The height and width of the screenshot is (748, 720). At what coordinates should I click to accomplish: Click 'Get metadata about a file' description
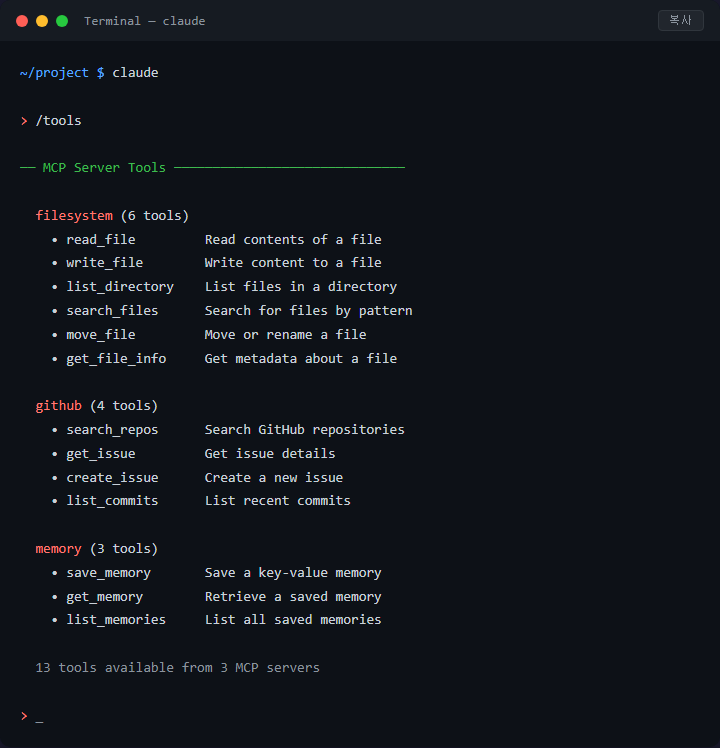click(301, 359)
